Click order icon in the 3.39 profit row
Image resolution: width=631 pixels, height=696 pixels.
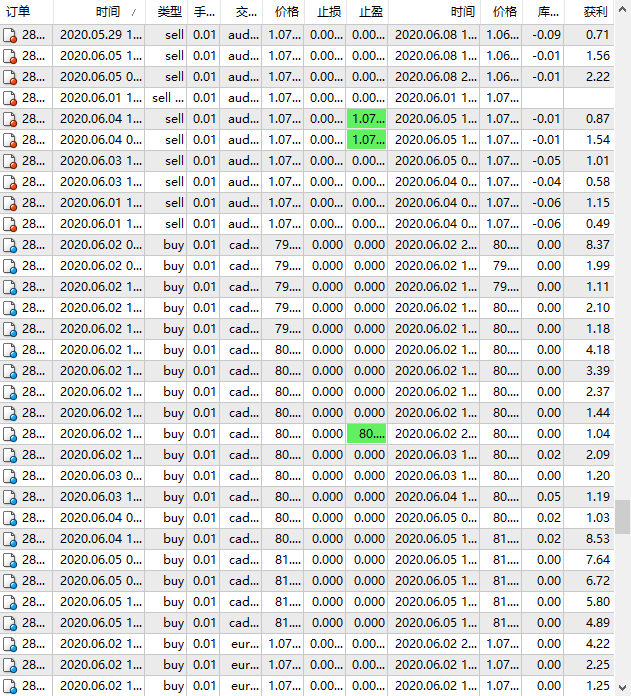click(x=10, y=372)
